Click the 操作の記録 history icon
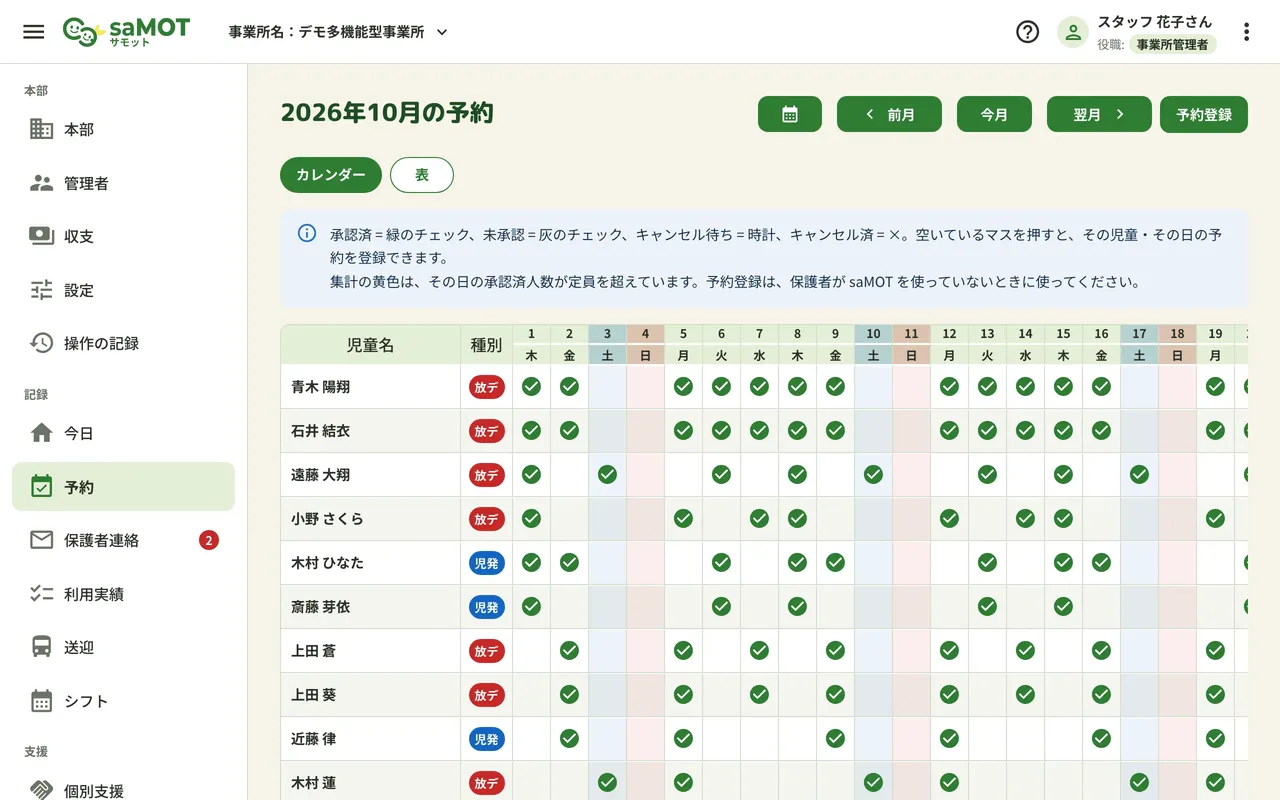Viewport: 1280px width, 800px height. click(x=41, y=343)
